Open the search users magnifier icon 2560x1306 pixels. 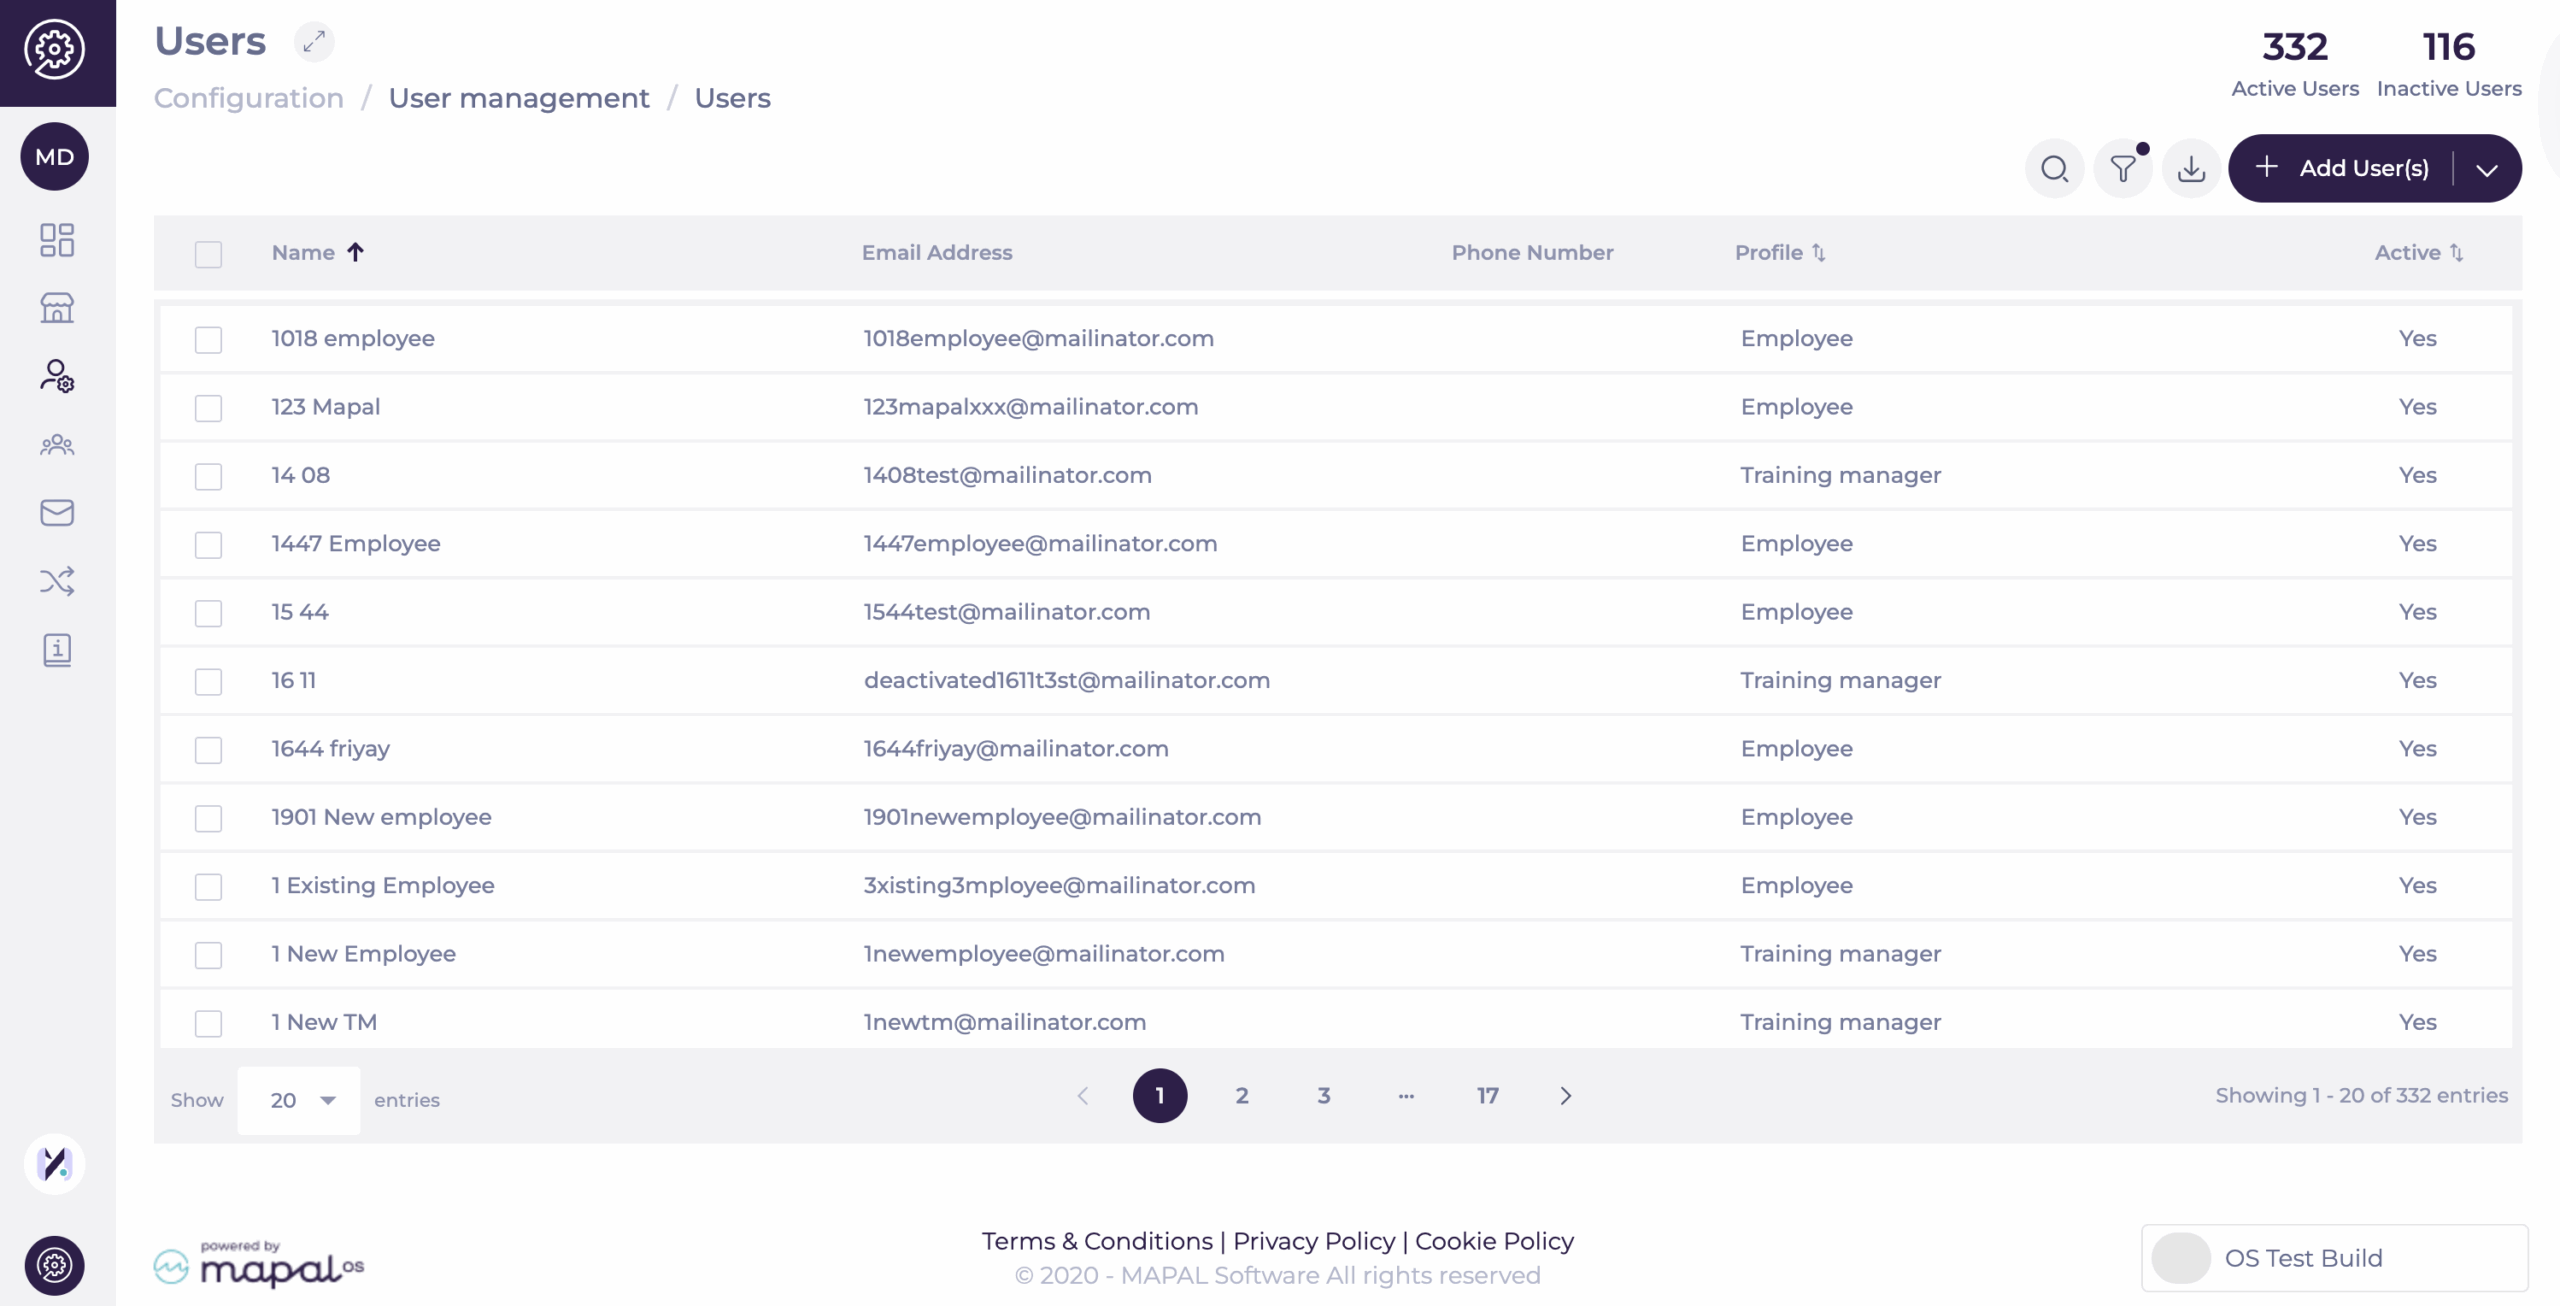[x=2054, y=168]
